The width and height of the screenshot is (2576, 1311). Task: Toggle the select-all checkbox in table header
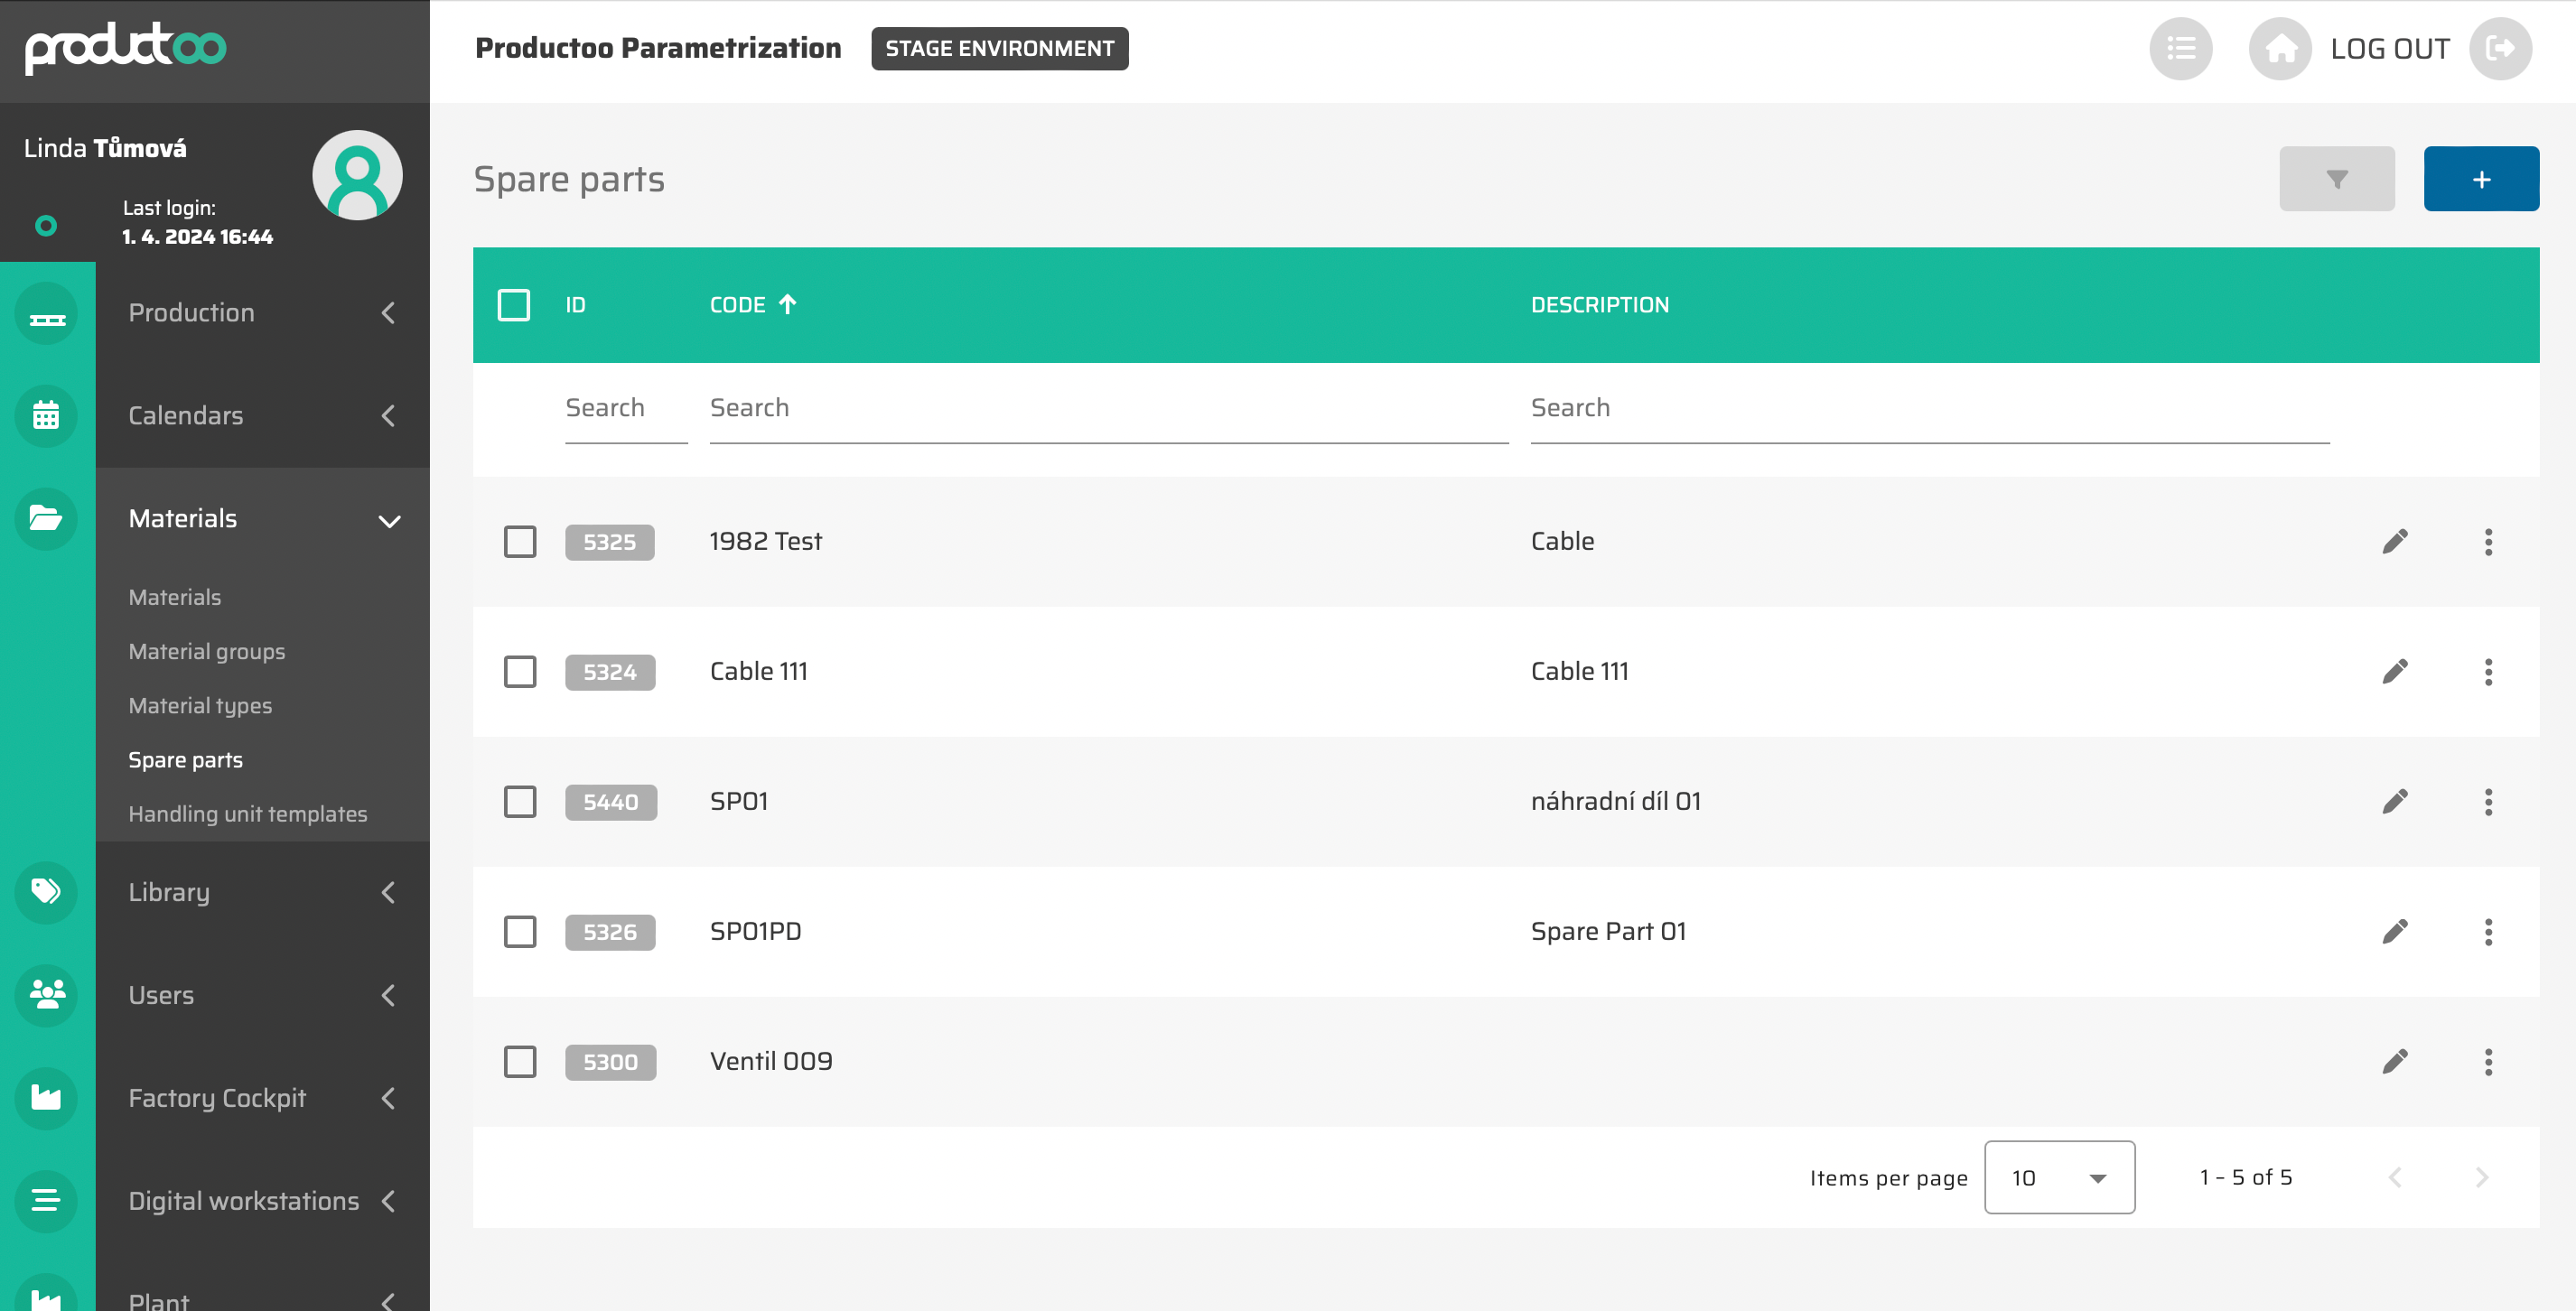(x=514, y=305)
